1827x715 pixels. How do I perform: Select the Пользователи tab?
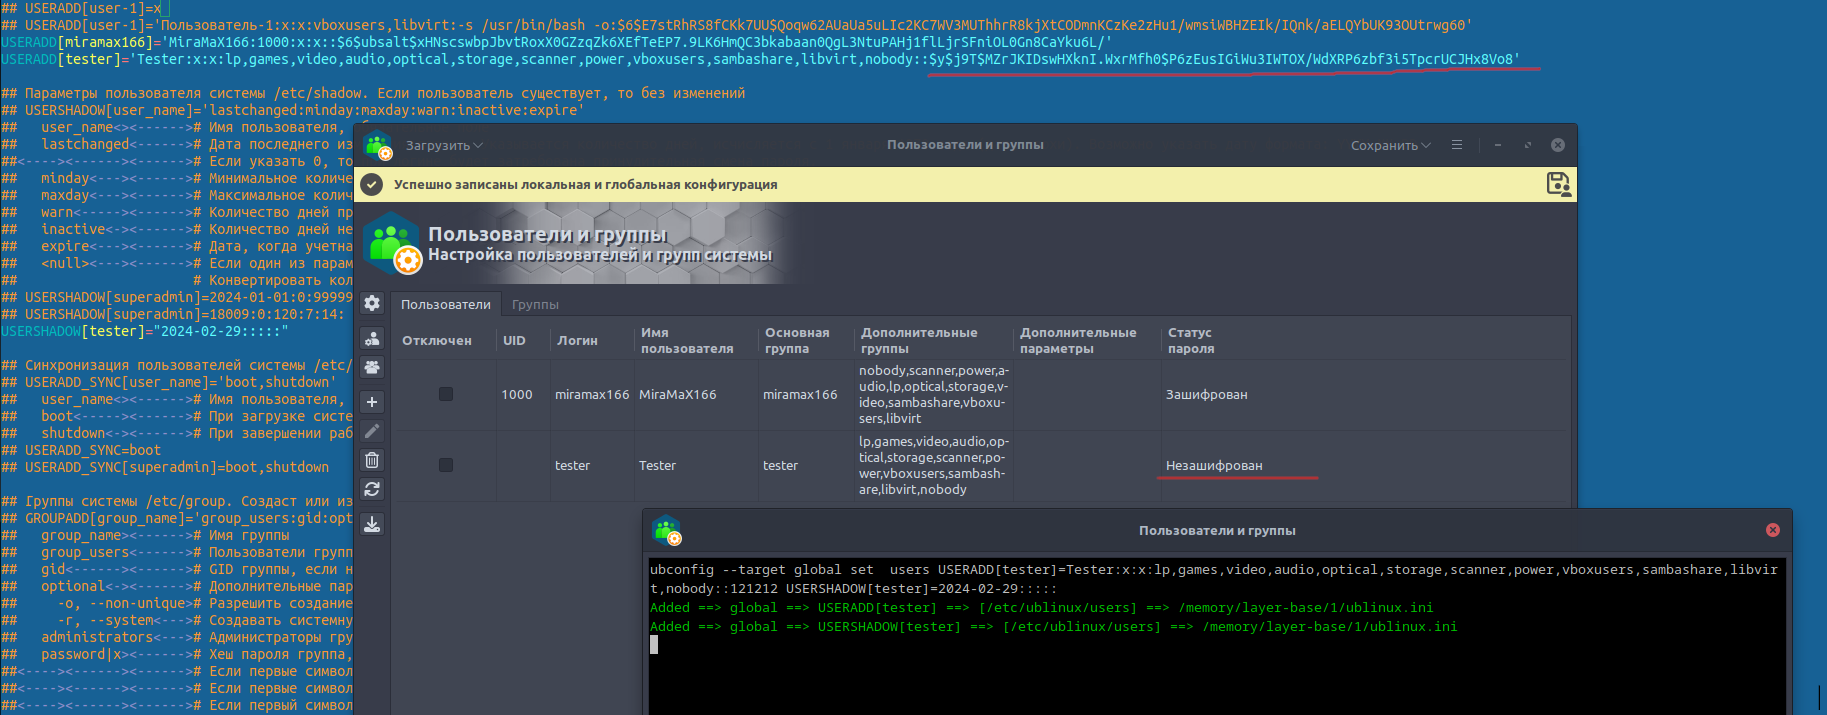(x=446, y=305)
